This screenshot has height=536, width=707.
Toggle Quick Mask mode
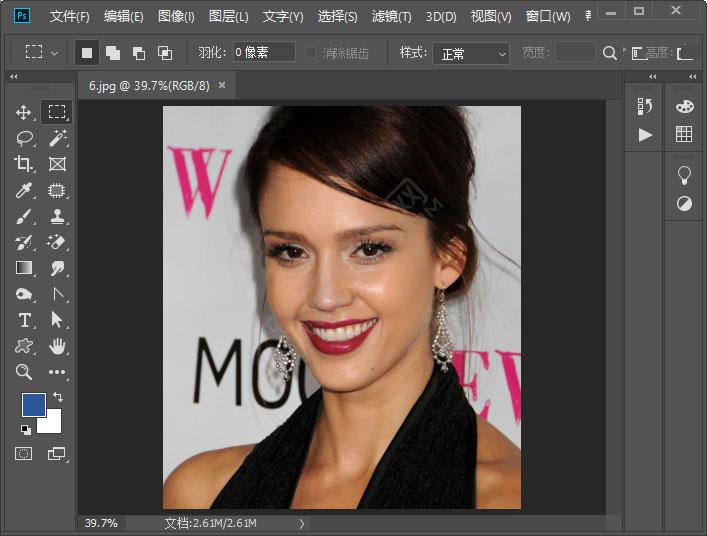tap(24, 454)
